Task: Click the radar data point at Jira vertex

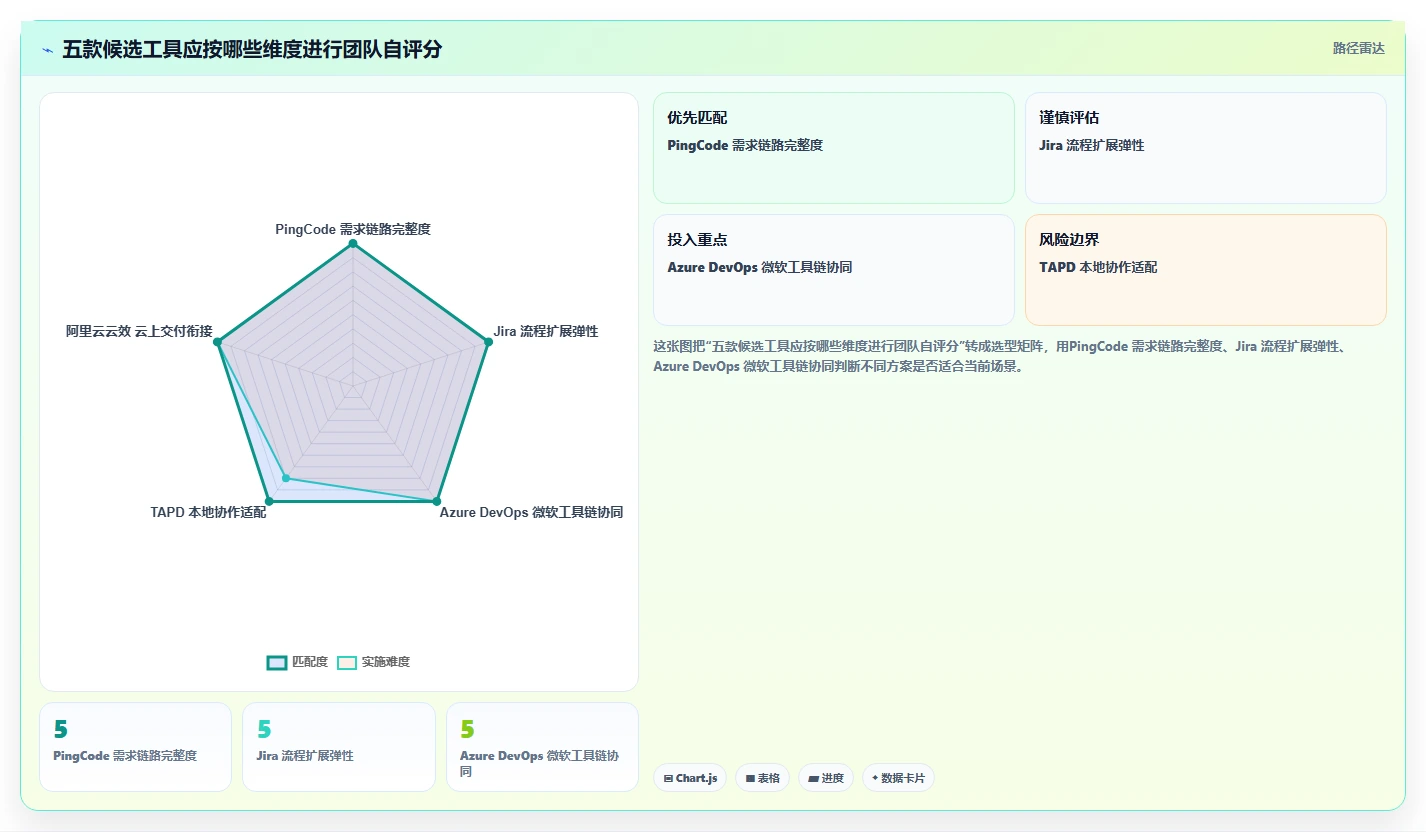Action: pos(488,342)
